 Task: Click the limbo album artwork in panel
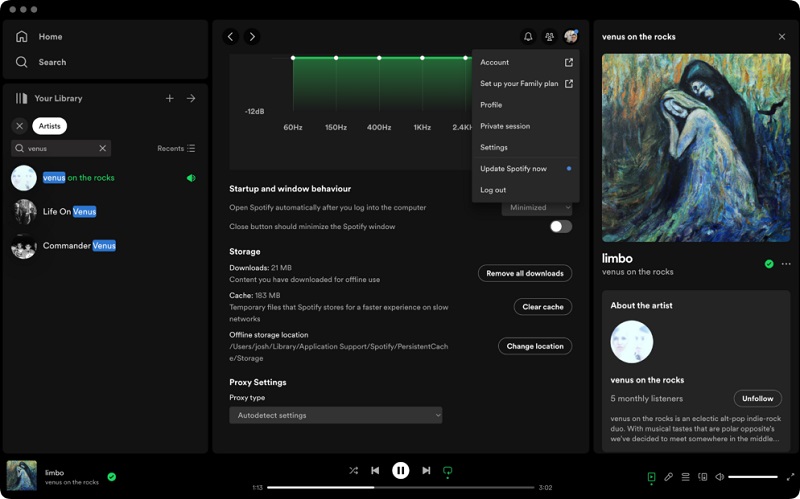tap(696, 148)
